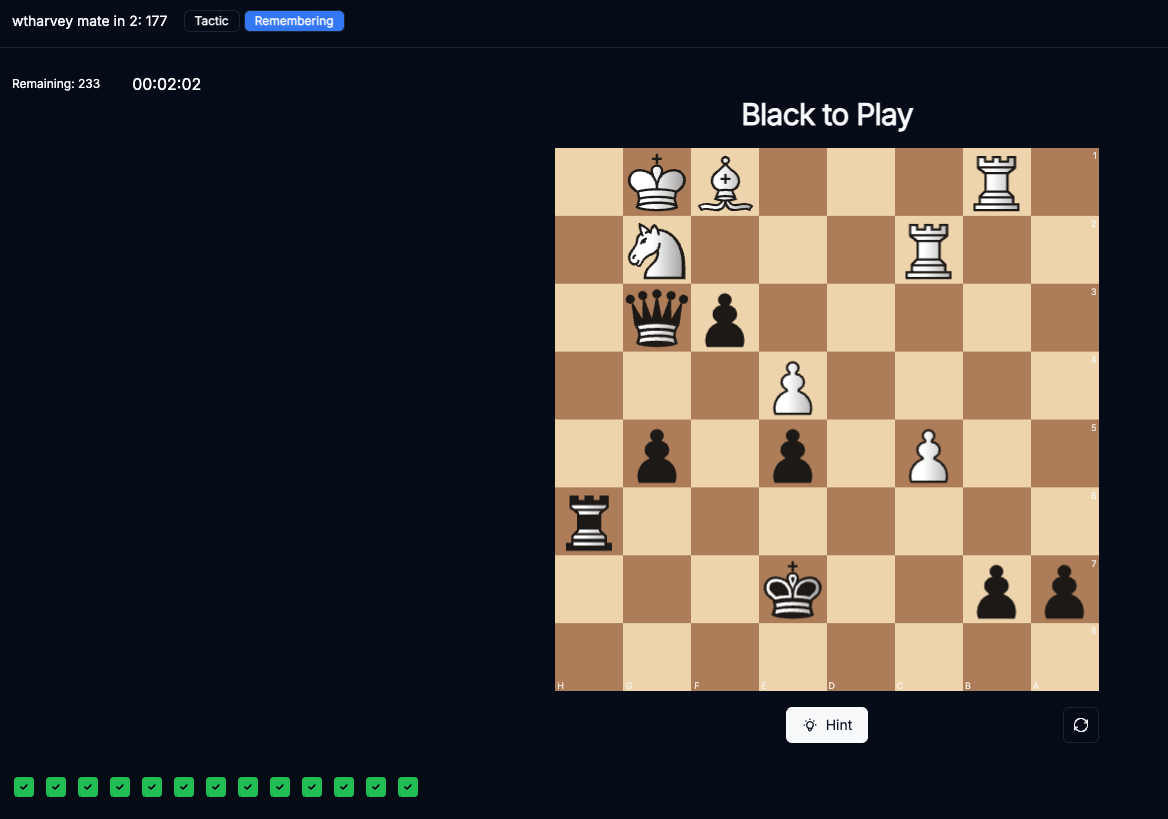Screen dimensions: 1168x819
Task: Click the black king on e7
Action: (793, 590)
